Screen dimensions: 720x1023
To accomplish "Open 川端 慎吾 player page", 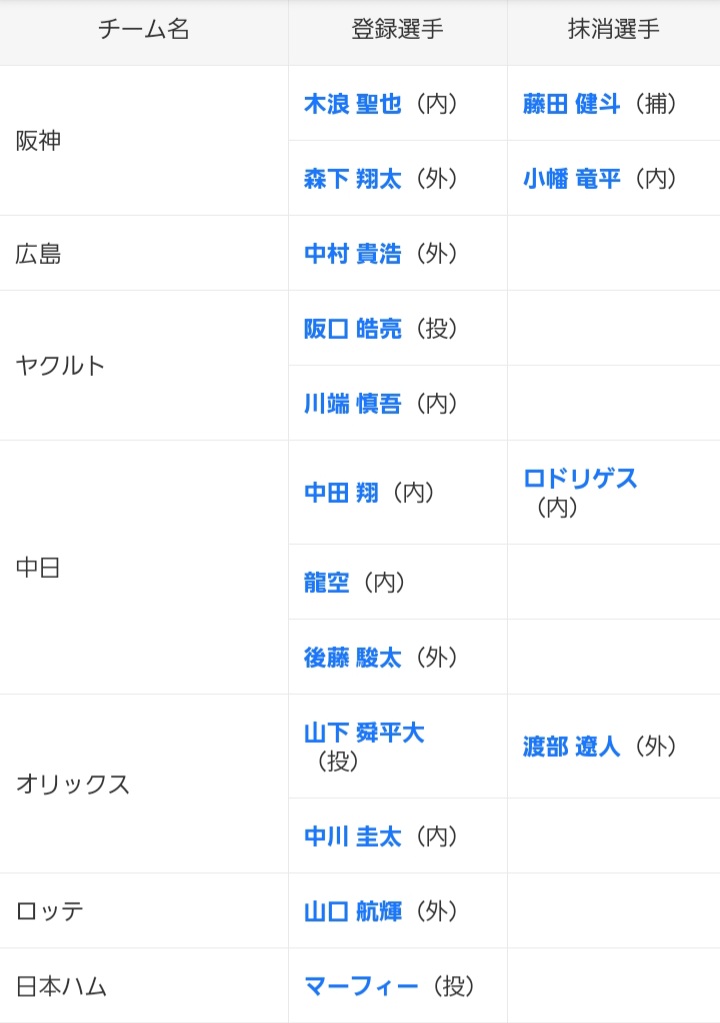I will click(352, 404).
